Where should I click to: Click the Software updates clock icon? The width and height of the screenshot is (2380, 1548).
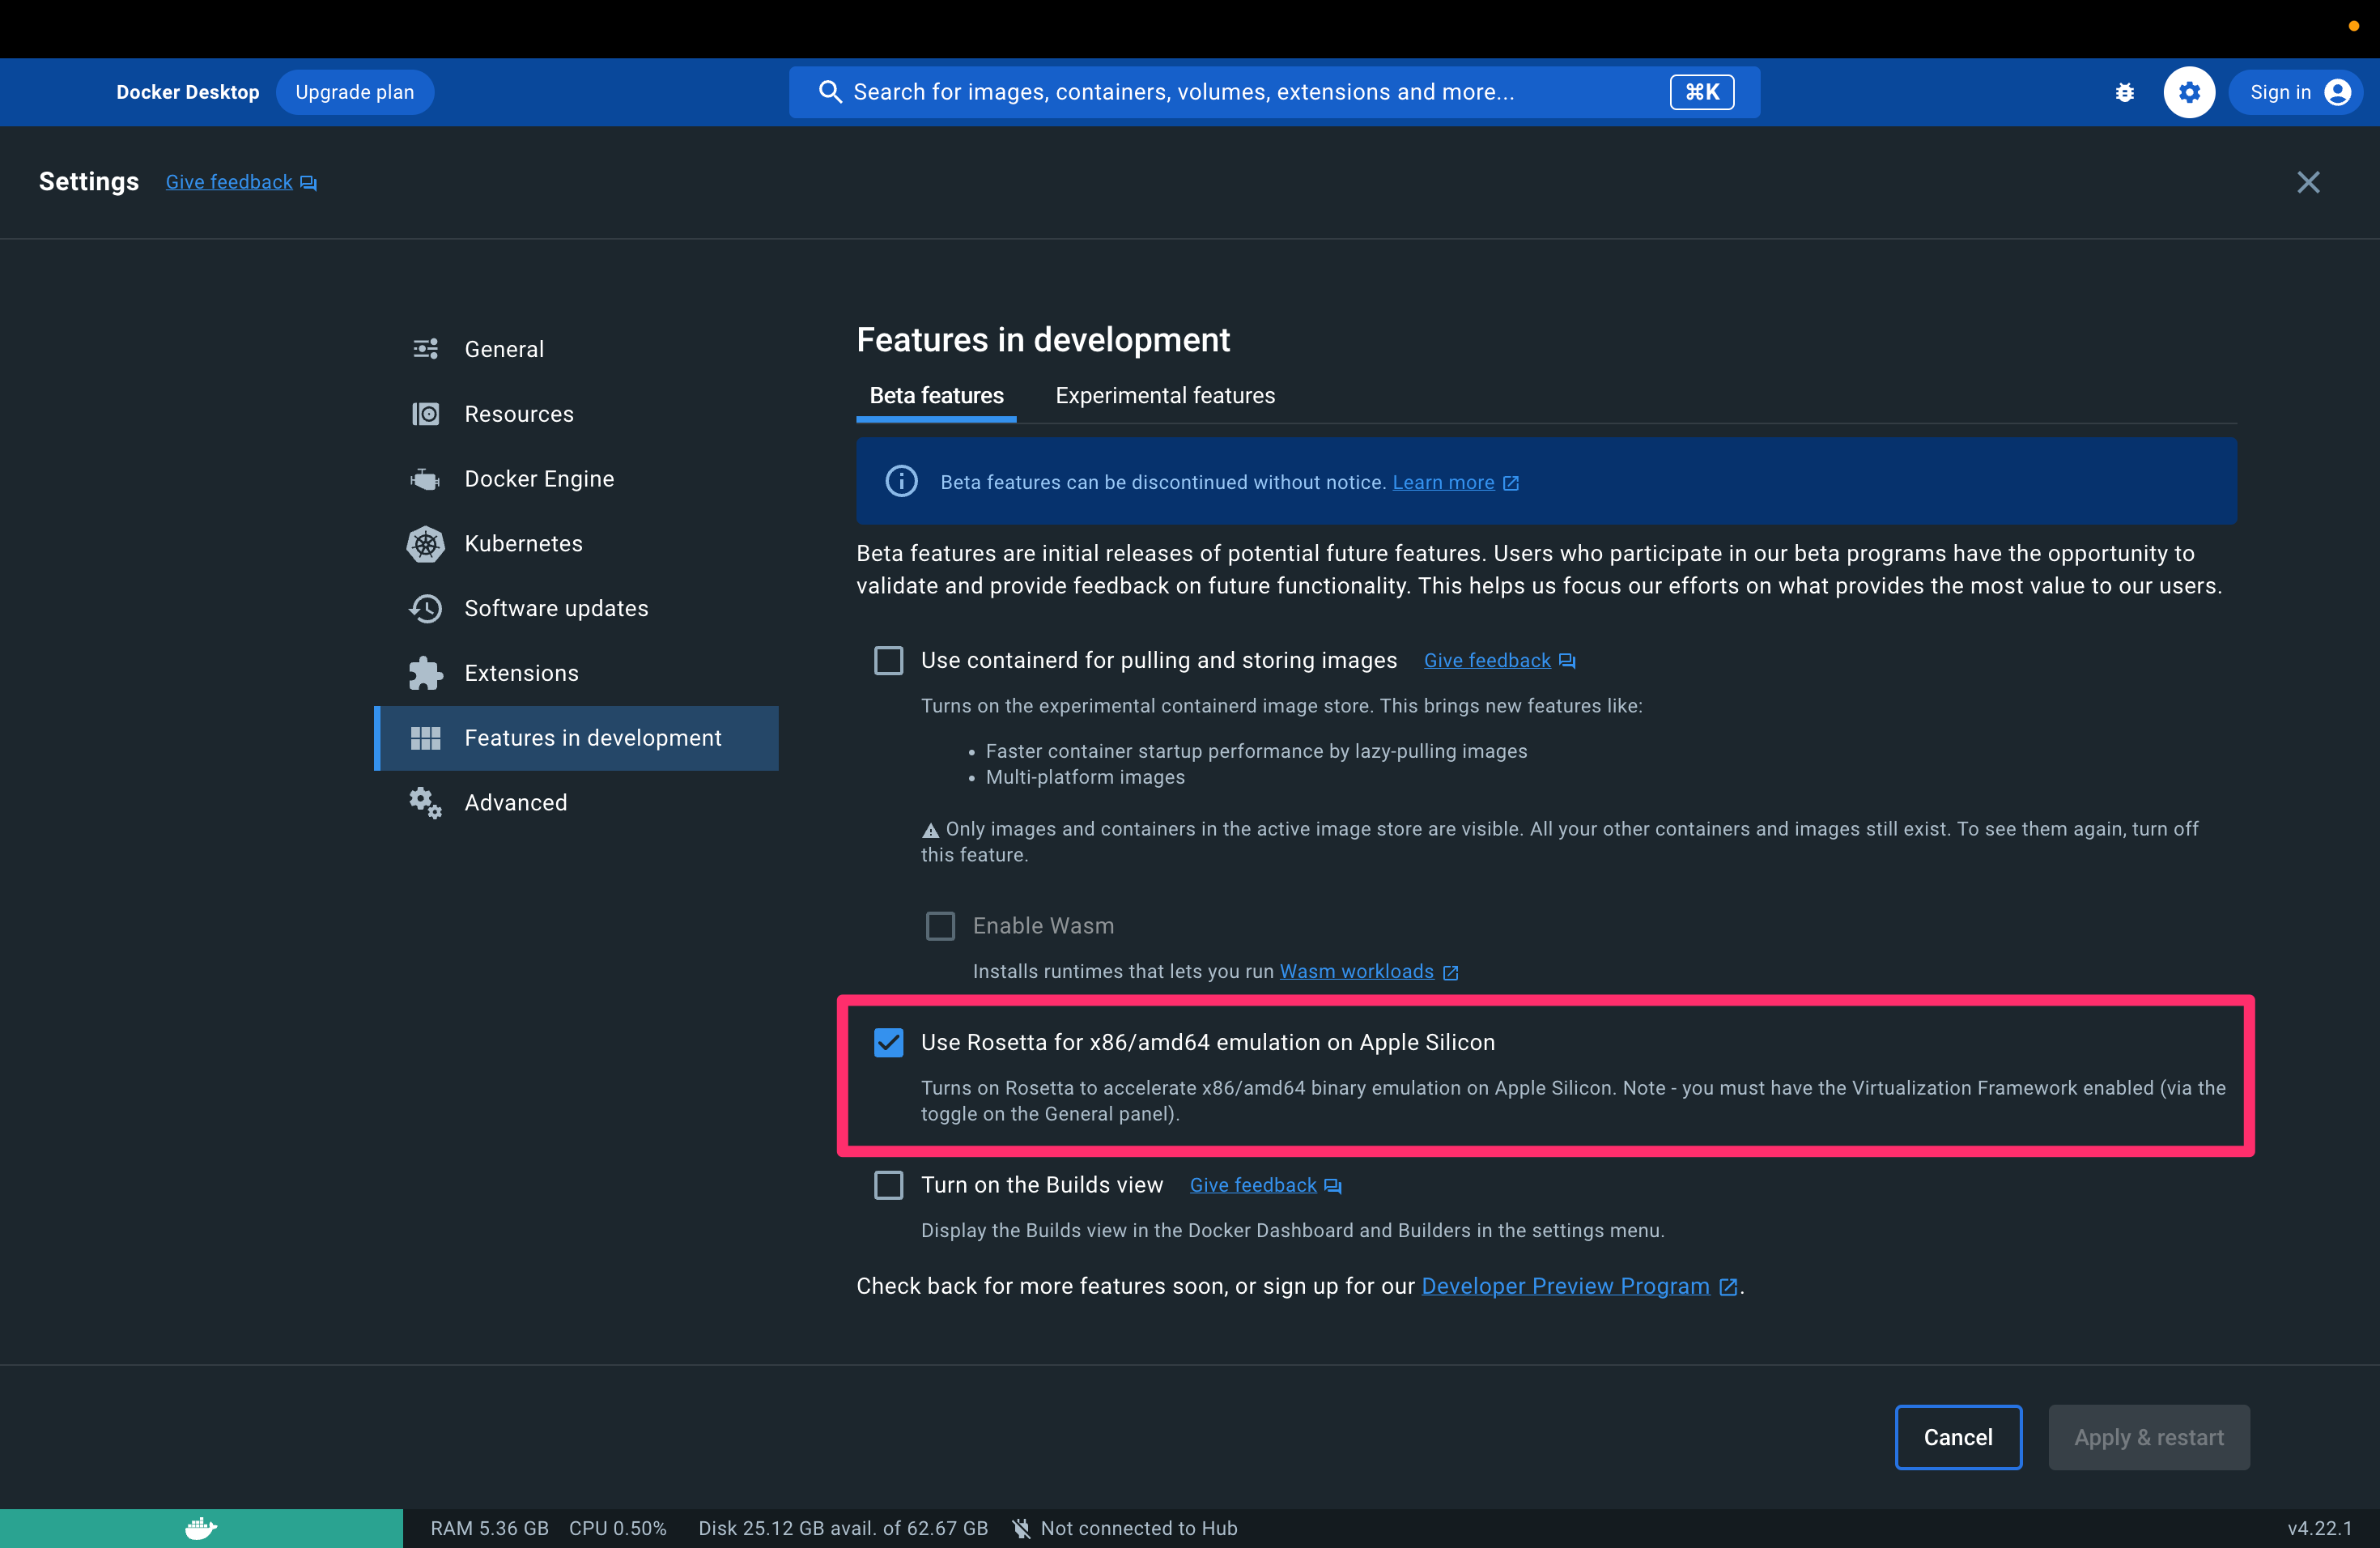click(x=425, y=608)
